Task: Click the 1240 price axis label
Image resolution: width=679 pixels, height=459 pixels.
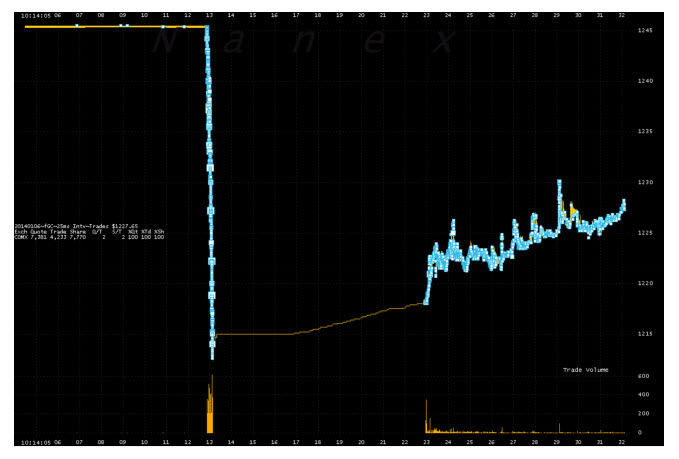Action: (645, 81)
